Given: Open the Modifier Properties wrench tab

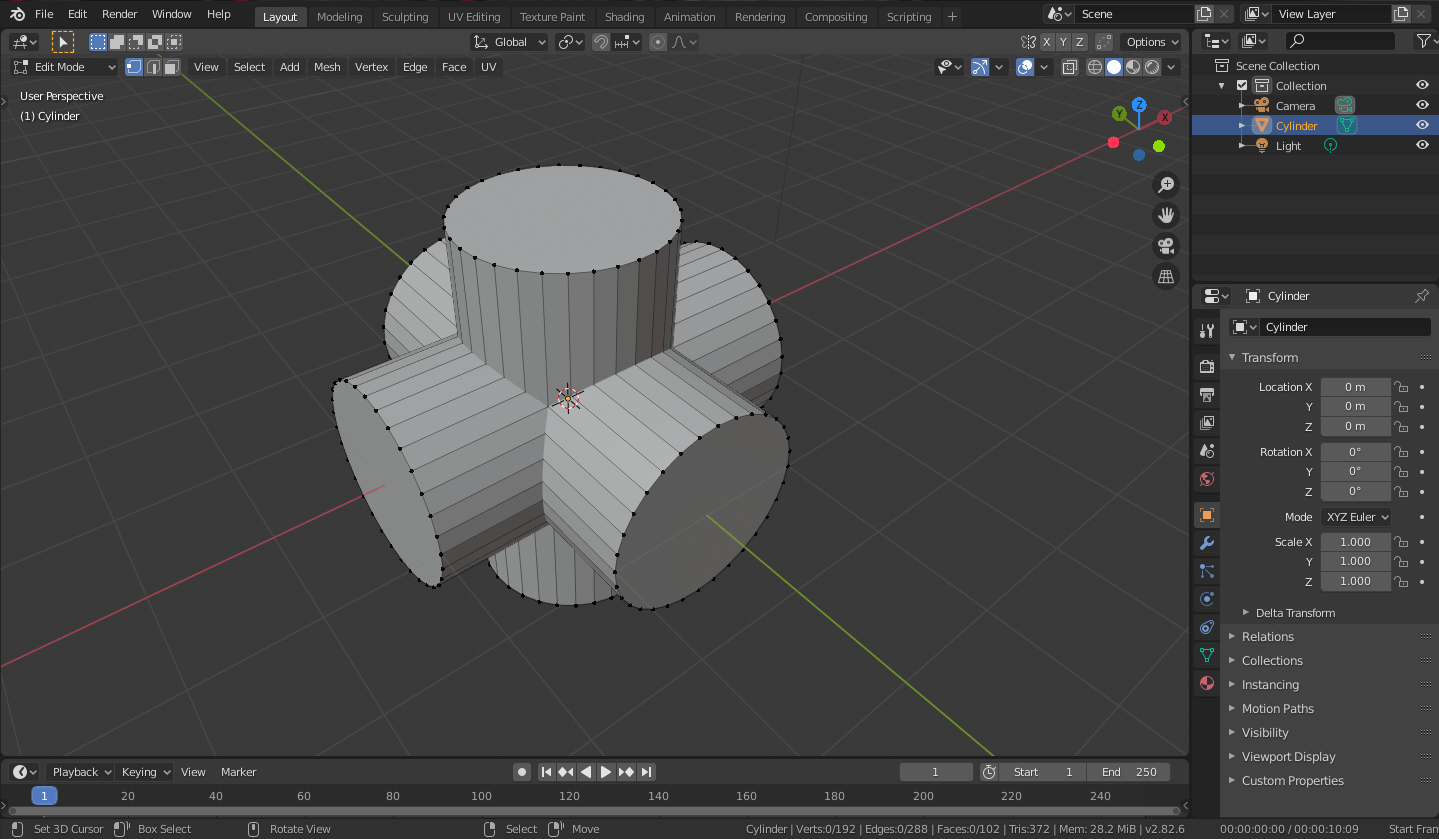Looking at the screenshot, I should [1206, 543].
